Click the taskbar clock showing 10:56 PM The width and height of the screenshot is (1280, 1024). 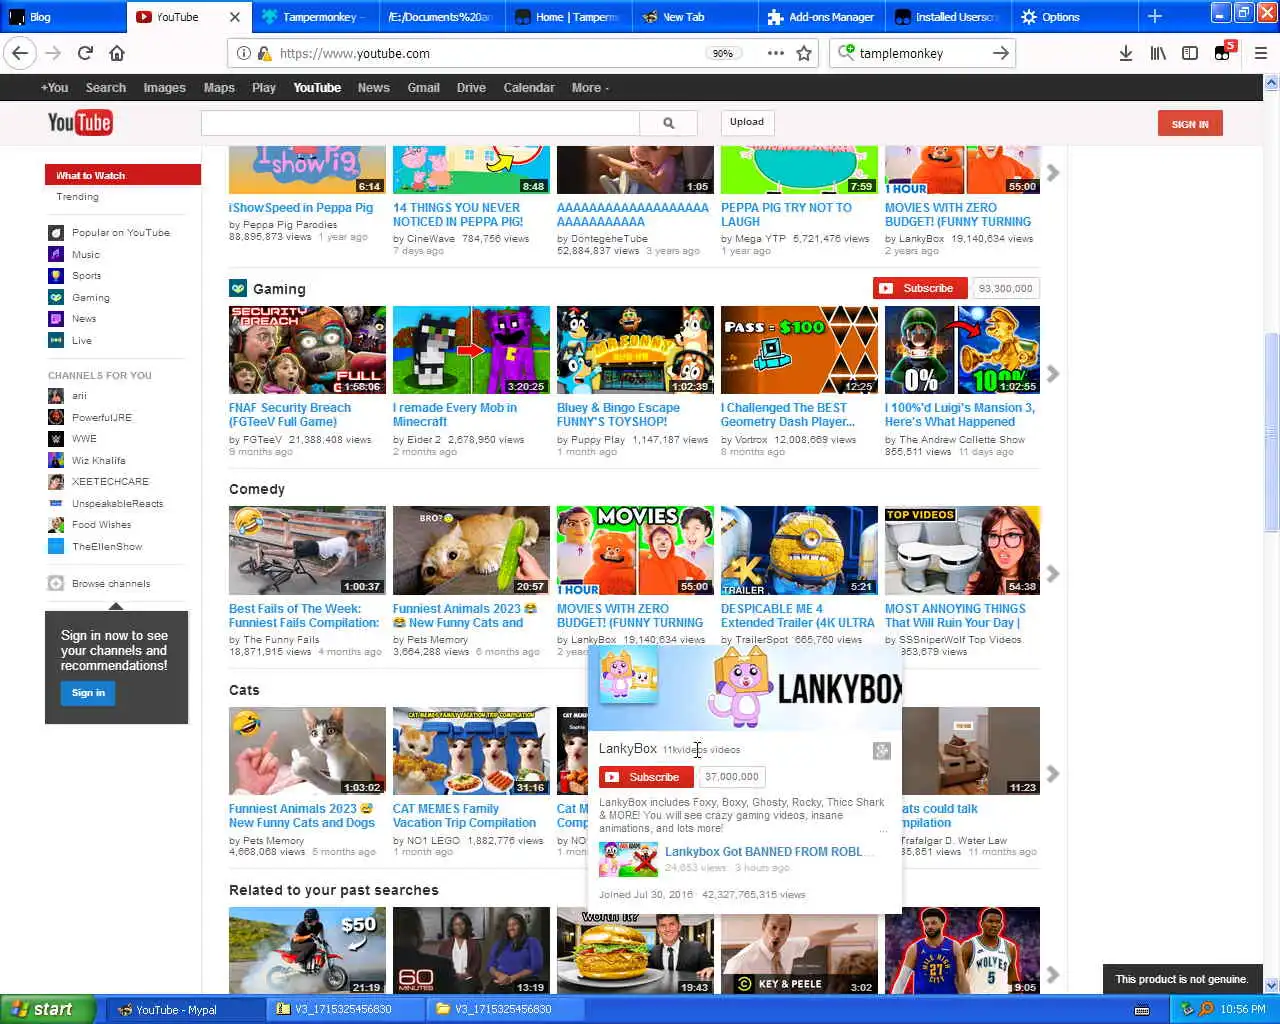(x=1243, y=1009)
